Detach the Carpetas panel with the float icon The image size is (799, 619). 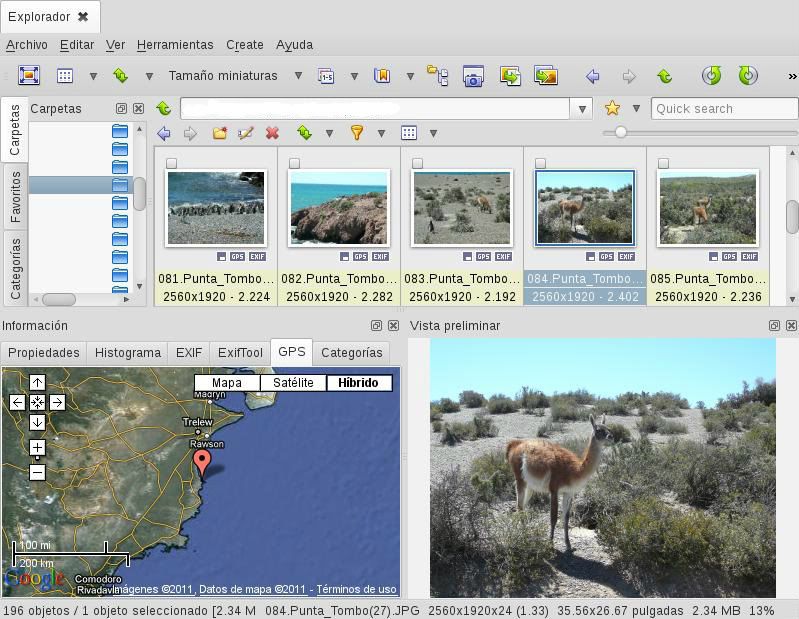(121, 109)
